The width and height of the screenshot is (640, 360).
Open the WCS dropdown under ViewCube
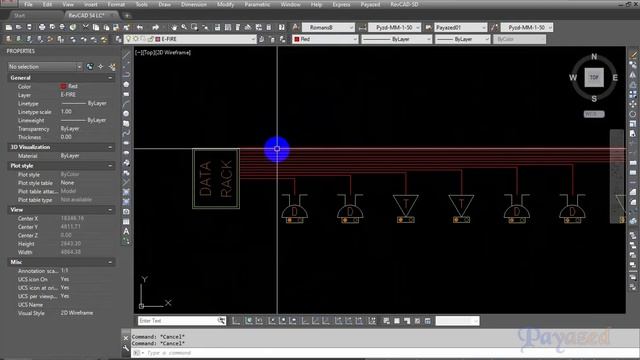pyautogui.click(x=594, y=114)
